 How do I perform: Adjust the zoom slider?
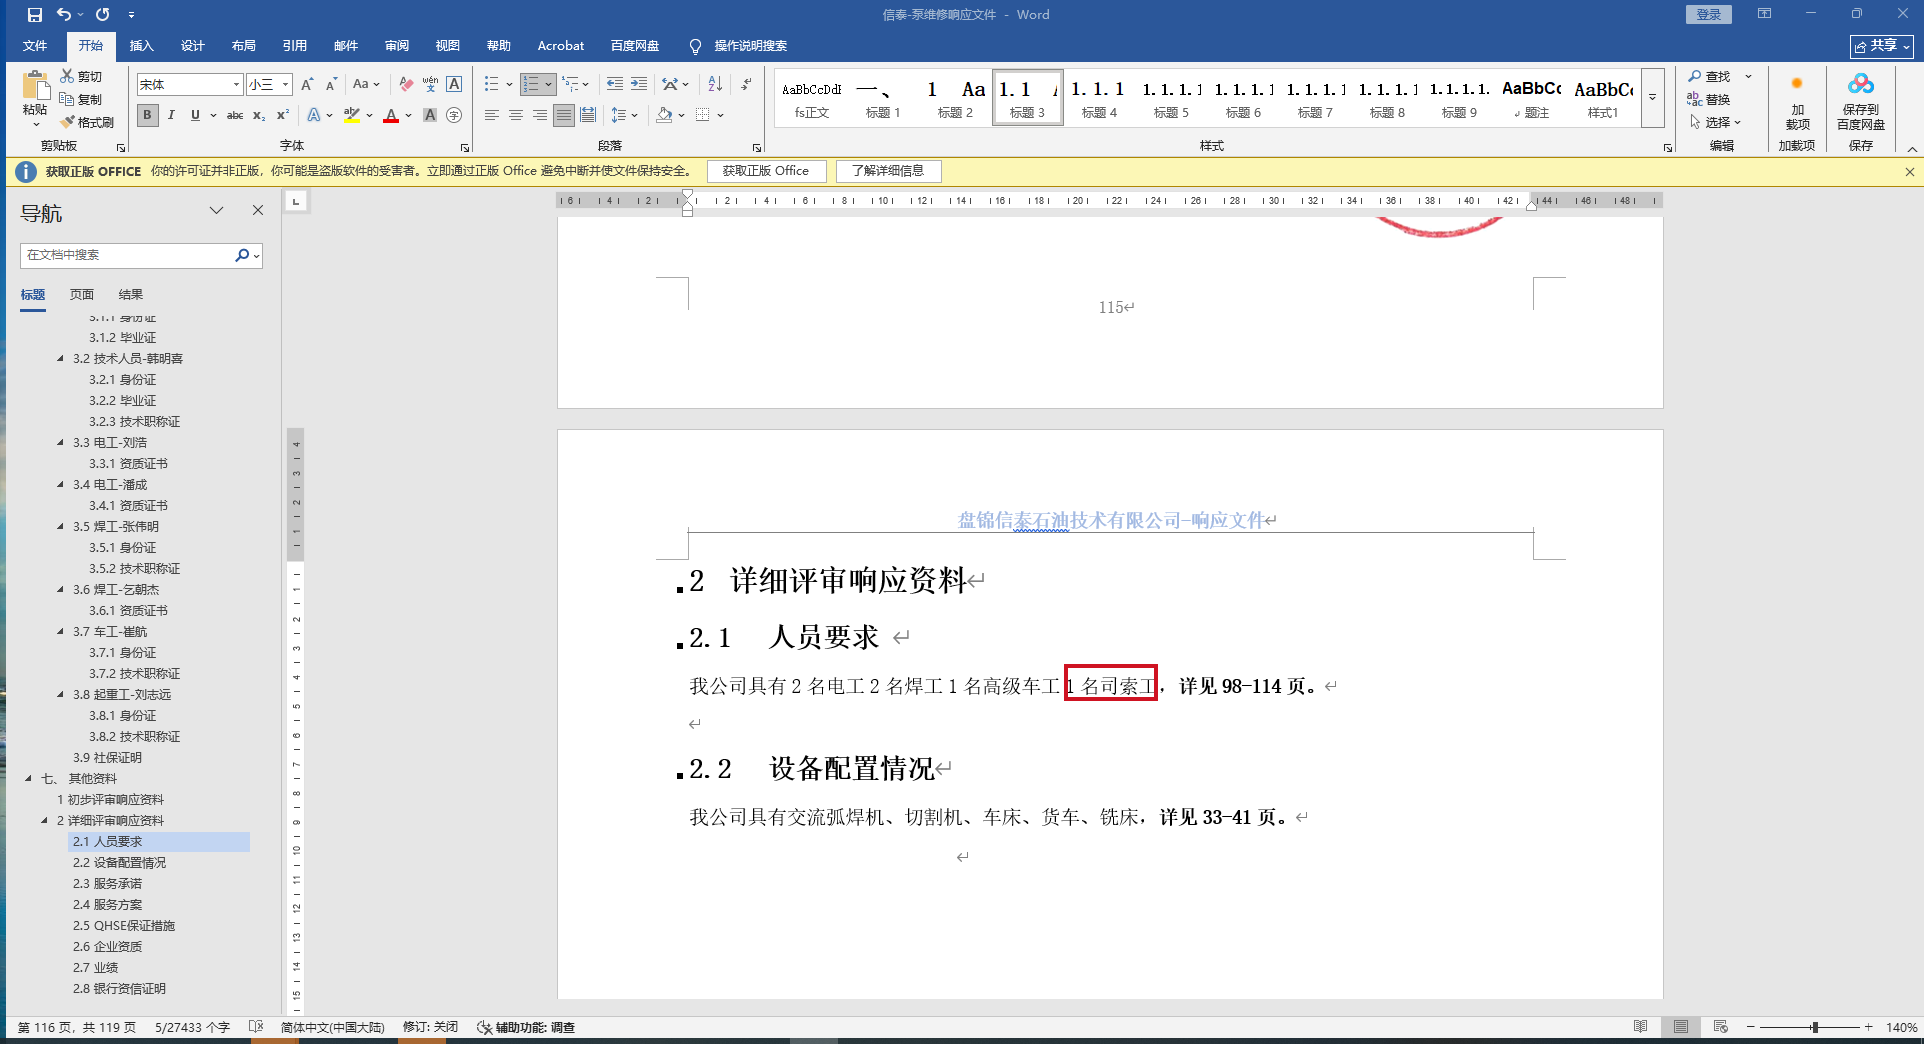coord(1814,1027)
